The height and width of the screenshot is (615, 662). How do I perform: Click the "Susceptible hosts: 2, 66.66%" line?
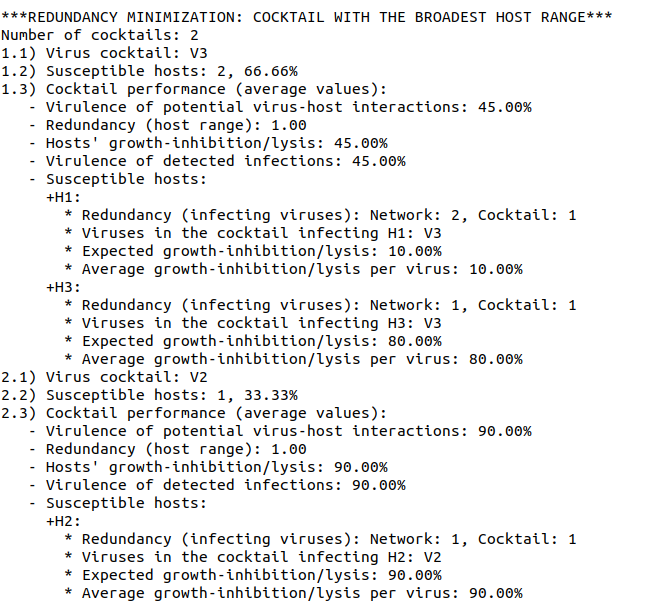click(x=149, y=71)
